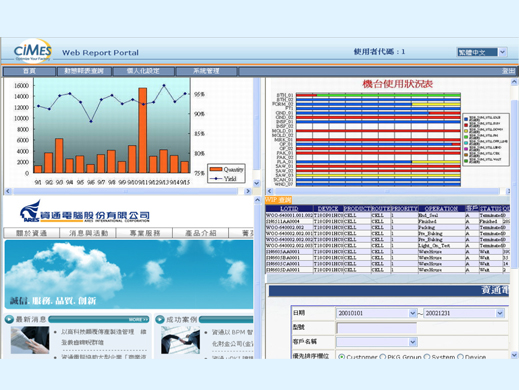Viewport: 519px width, 390px height.
Task: Click play icon beside 最新消息
Action: (9, 319)
